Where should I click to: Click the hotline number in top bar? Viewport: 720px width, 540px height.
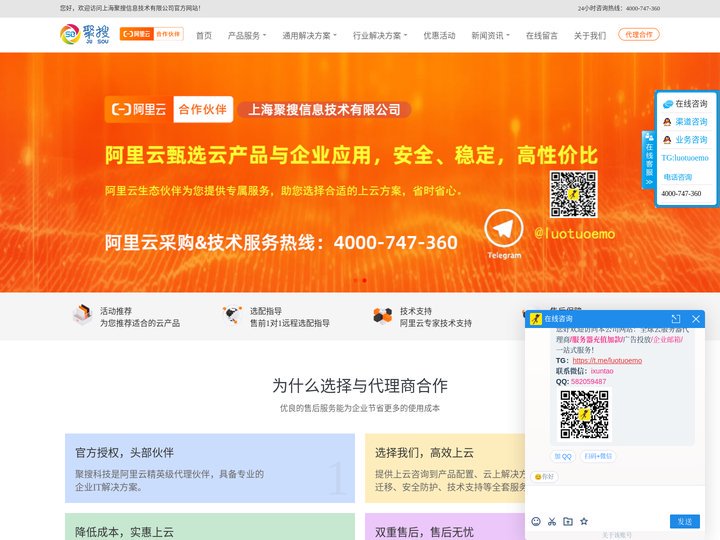(x=642, y=8)
